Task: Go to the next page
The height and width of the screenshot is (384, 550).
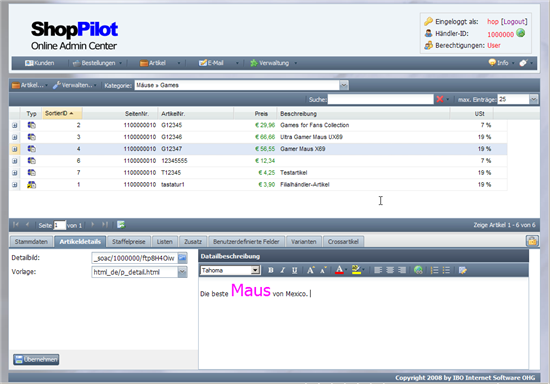Action: coord(93,225)
